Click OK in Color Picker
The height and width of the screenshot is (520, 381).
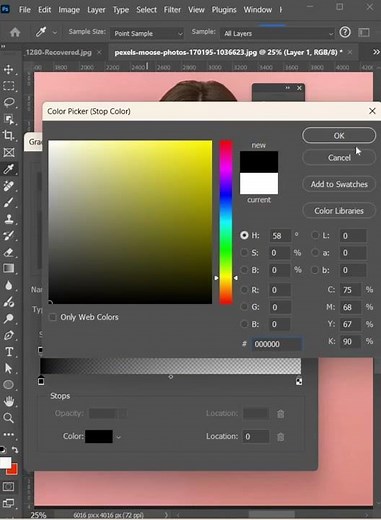(339, 136)
